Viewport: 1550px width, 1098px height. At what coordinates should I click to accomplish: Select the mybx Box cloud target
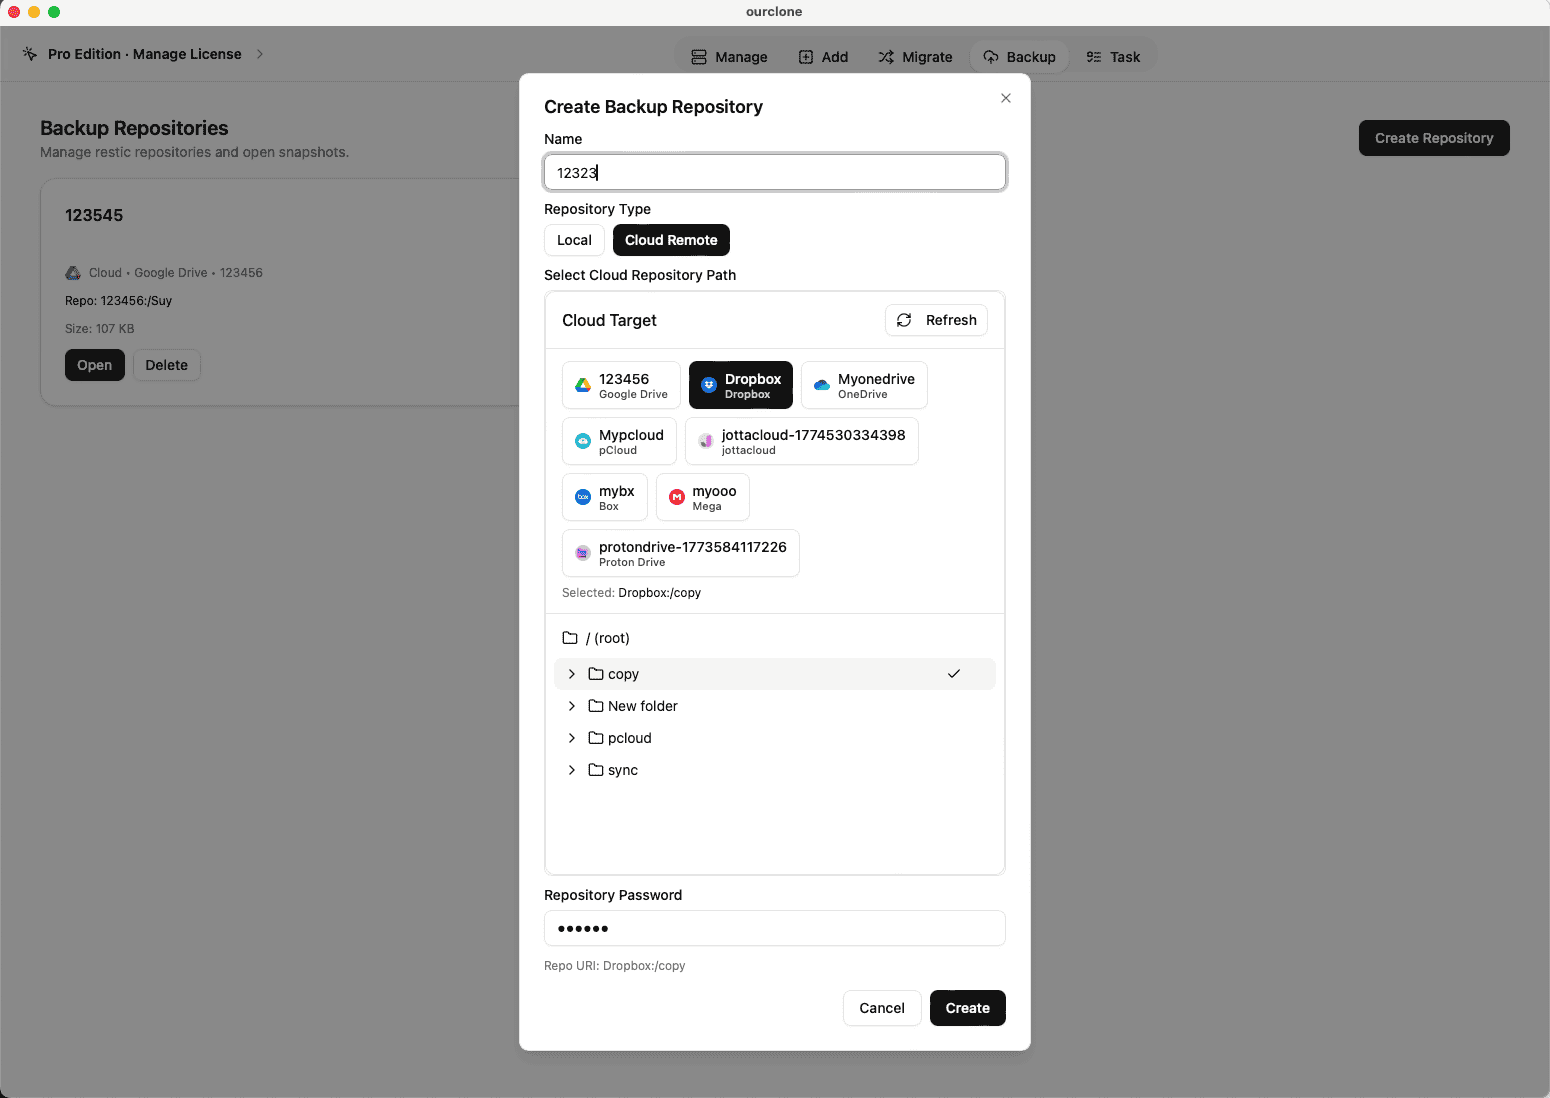[x=604, y=497]
